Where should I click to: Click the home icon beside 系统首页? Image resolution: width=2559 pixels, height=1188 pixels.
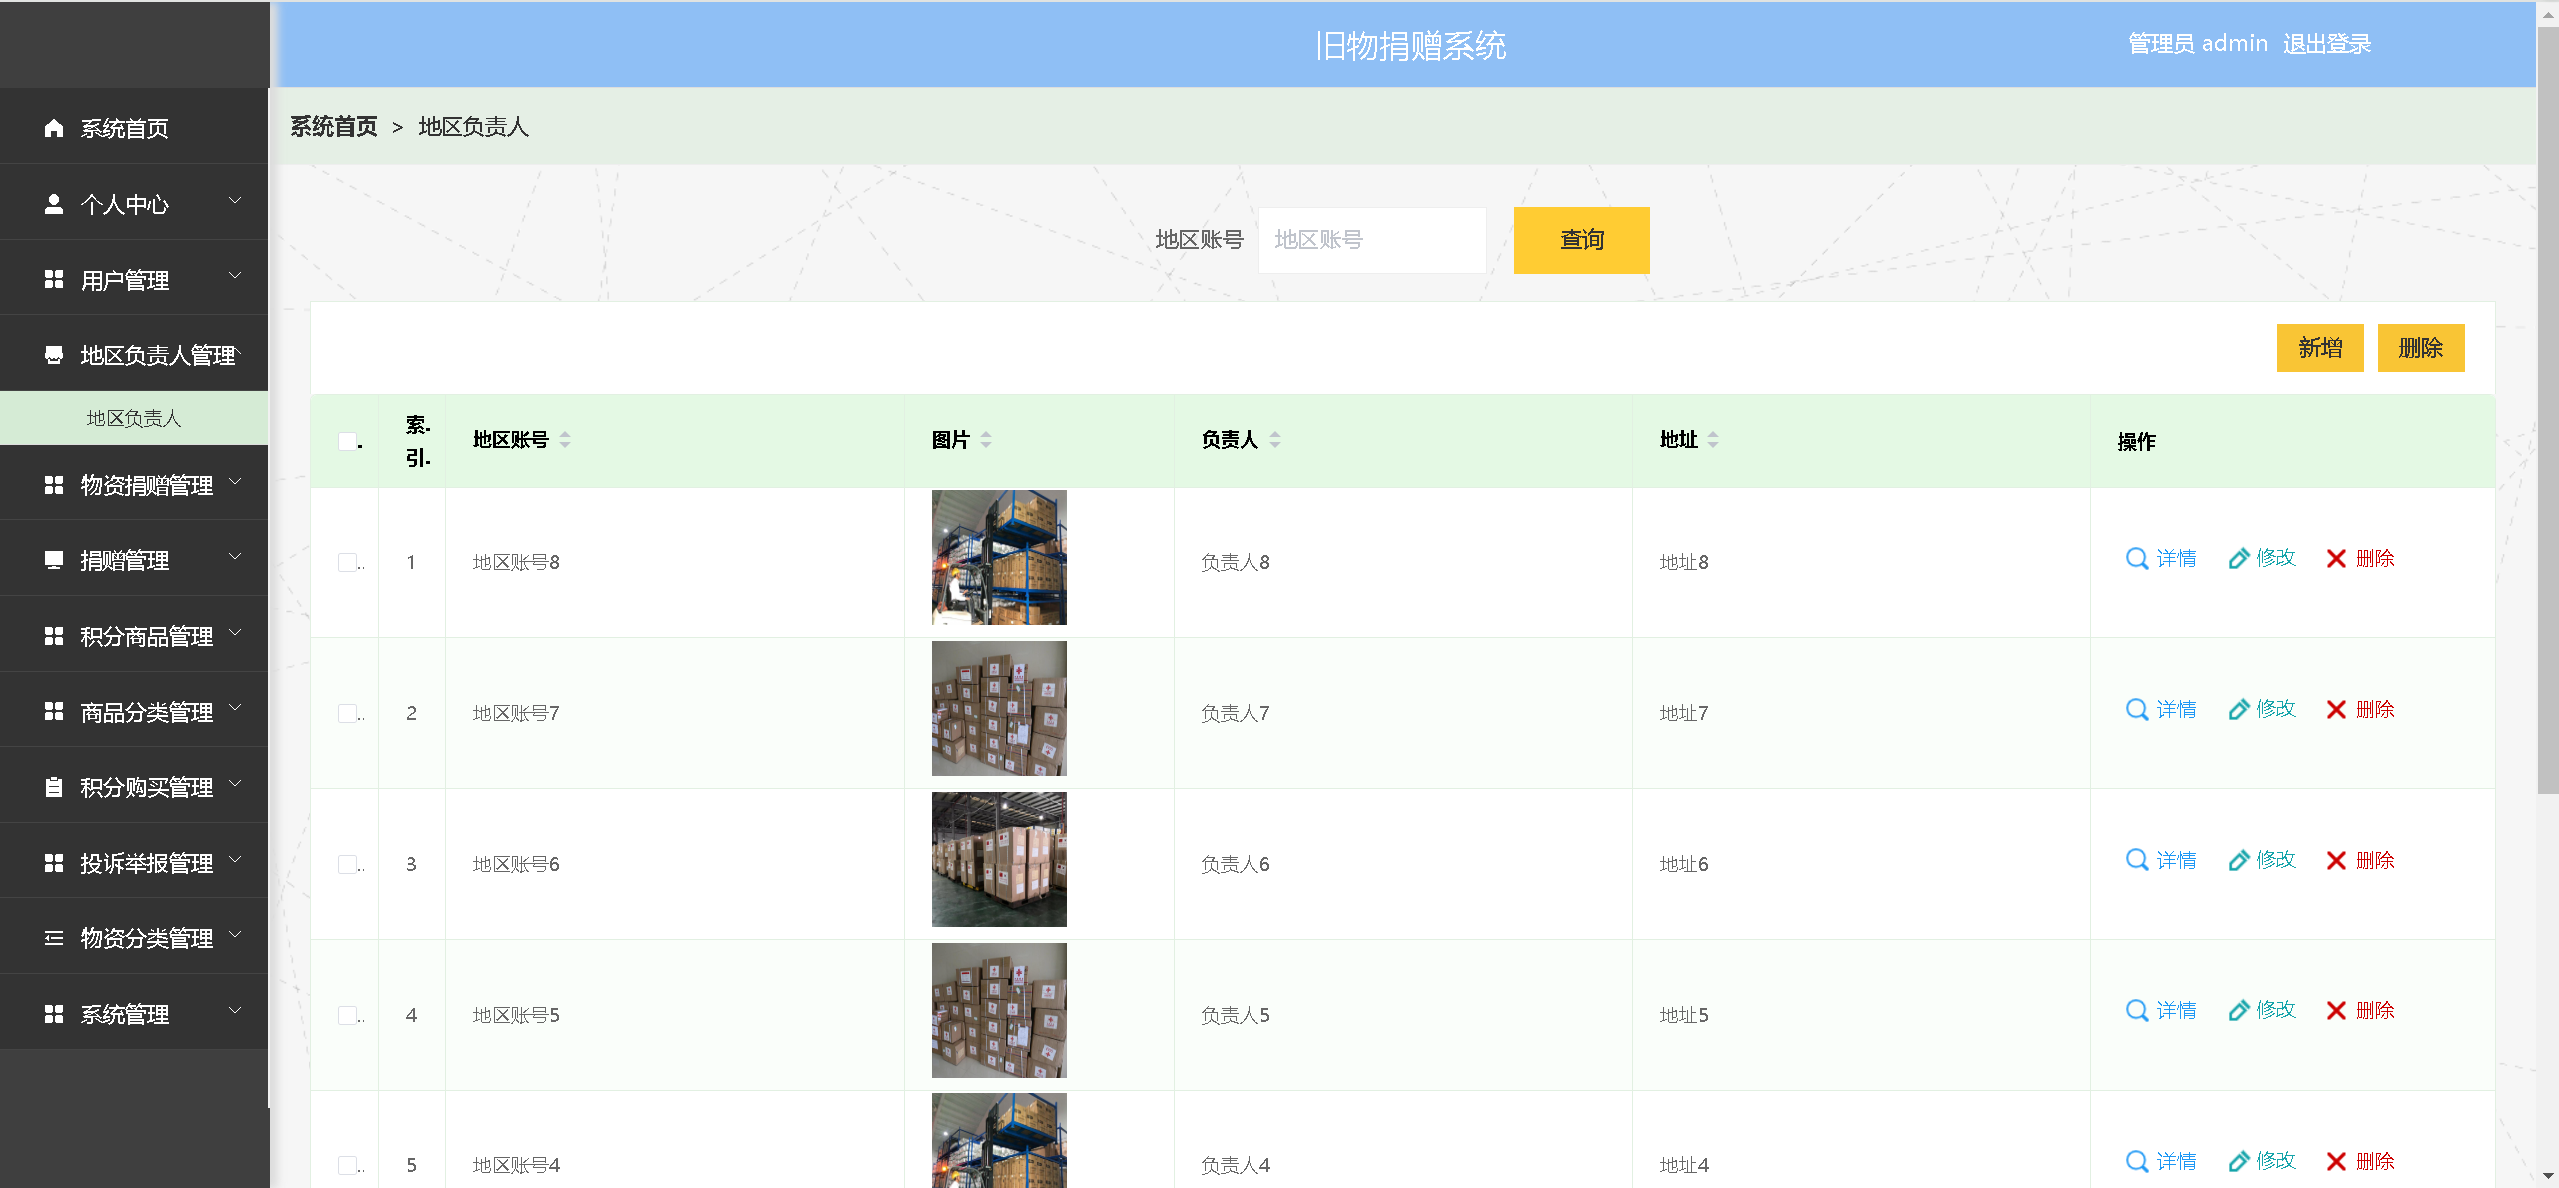[54, 128]
